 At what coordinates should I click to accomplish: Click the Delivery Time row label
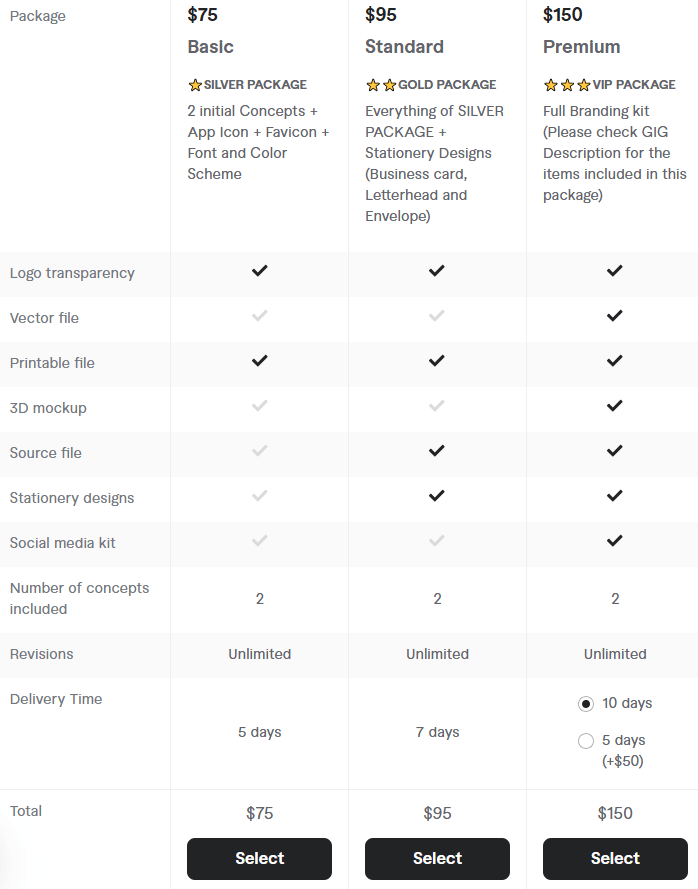click(x=56, y=699)
